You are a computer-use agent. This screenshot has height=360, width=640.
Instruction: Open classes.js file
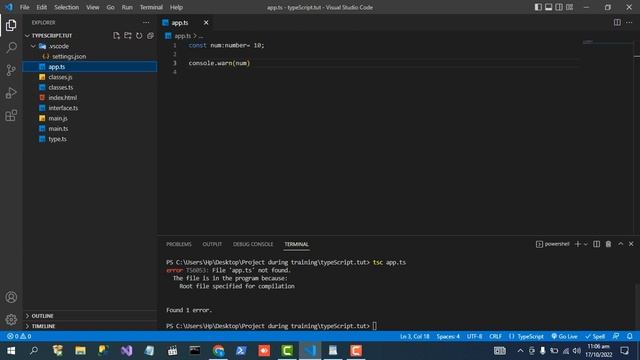(x=89, y=77)
